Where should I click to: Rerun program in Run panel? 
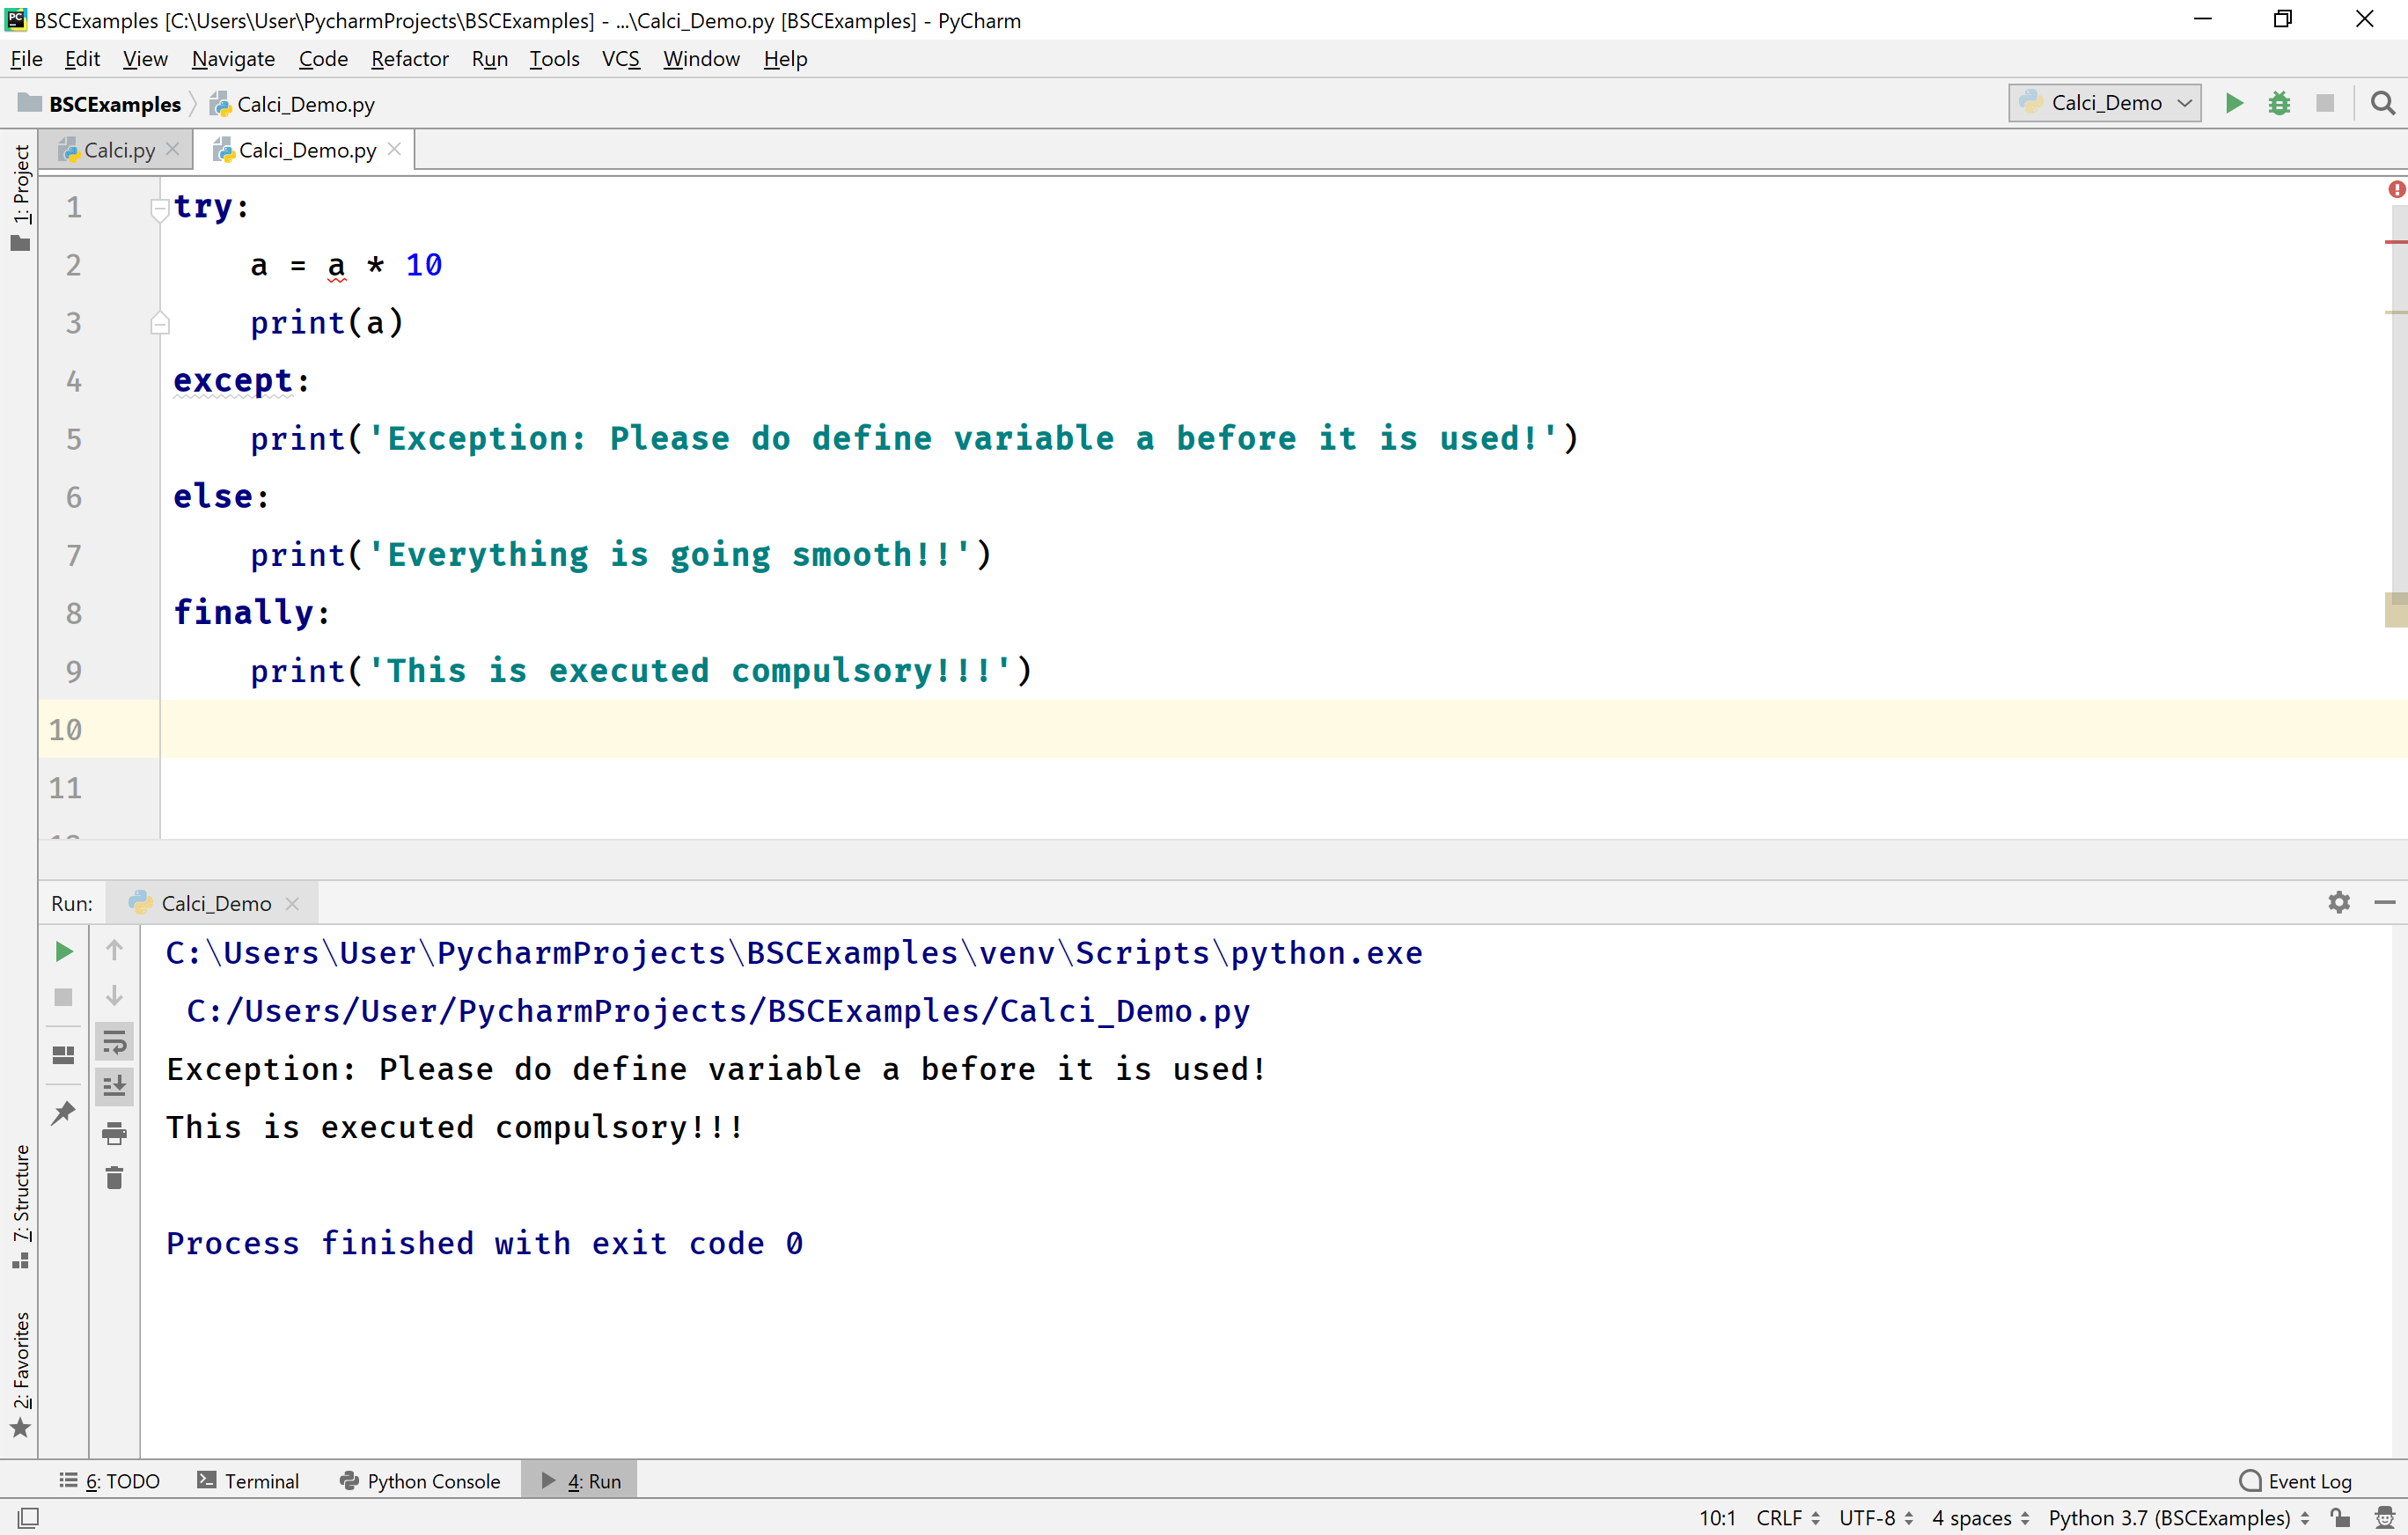pyautogui.click(x=63, y=951)
